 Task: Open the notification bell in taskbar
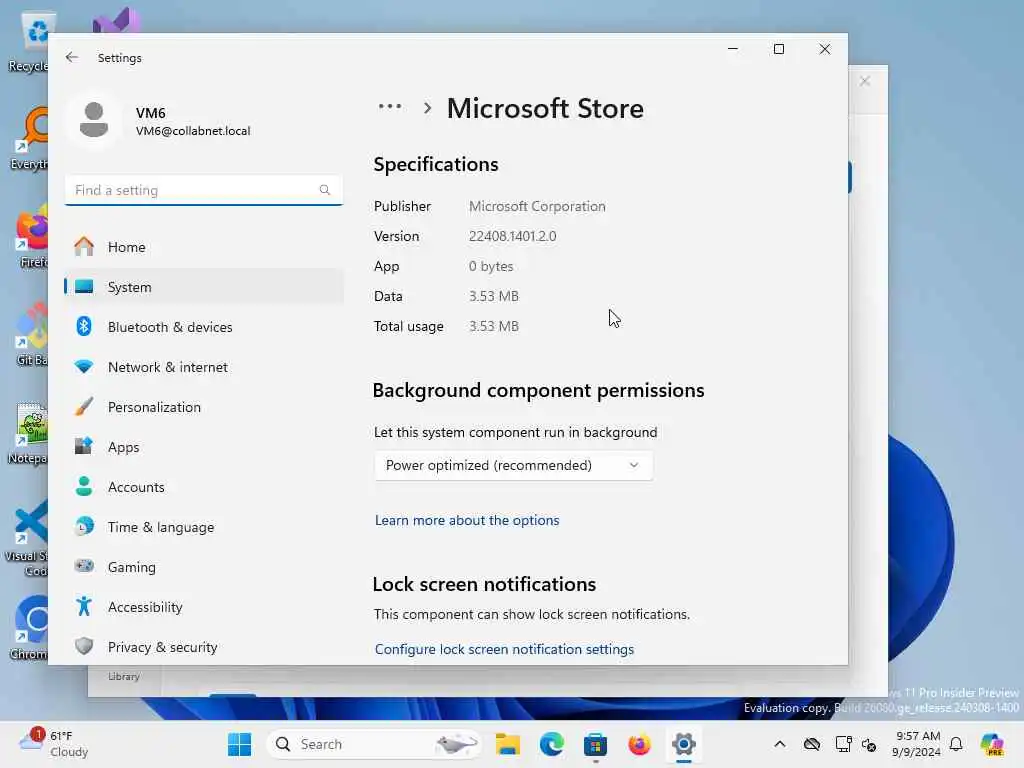[x=956, y=744]
